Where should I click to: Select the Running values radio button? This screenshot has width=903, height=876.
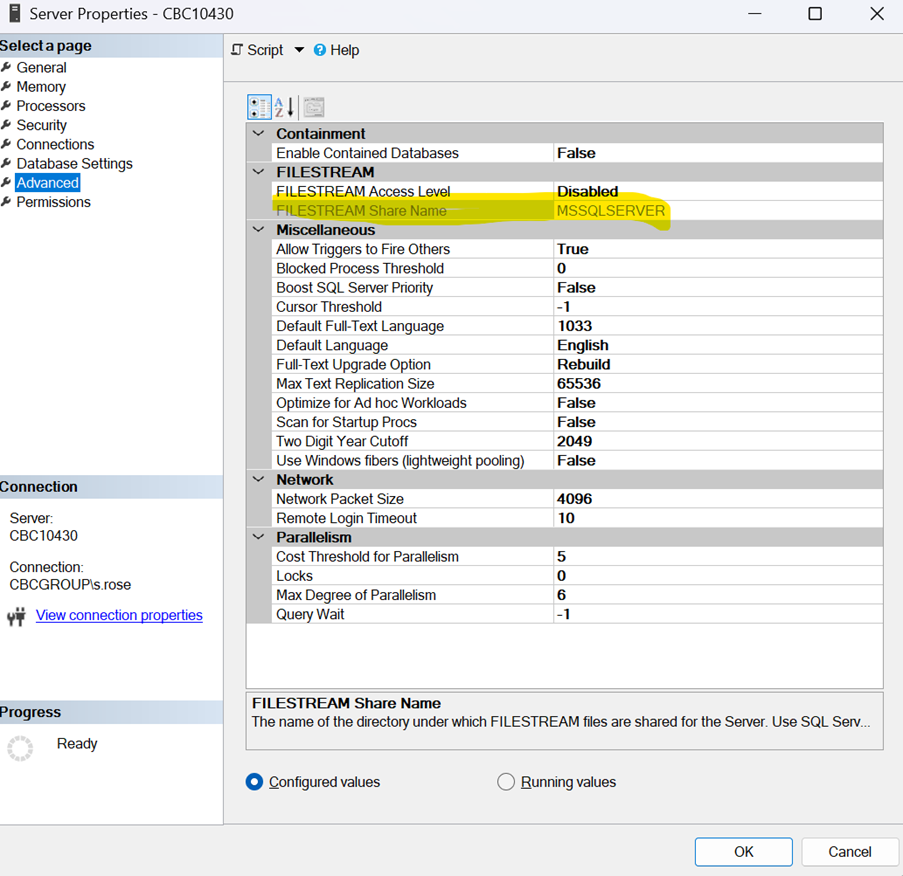506,782
